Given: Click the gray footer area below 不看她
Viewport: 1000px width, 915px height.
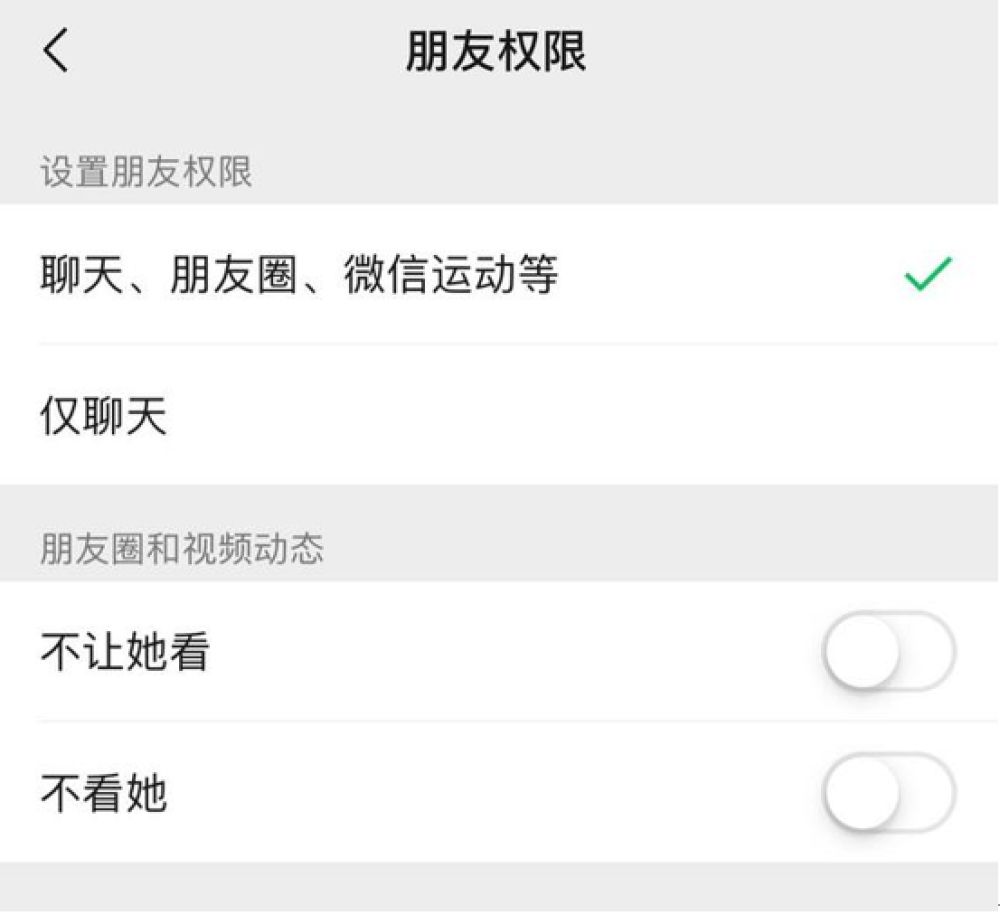Looking at the screenshot, I should pyautogui.click(x=500, y=888).
